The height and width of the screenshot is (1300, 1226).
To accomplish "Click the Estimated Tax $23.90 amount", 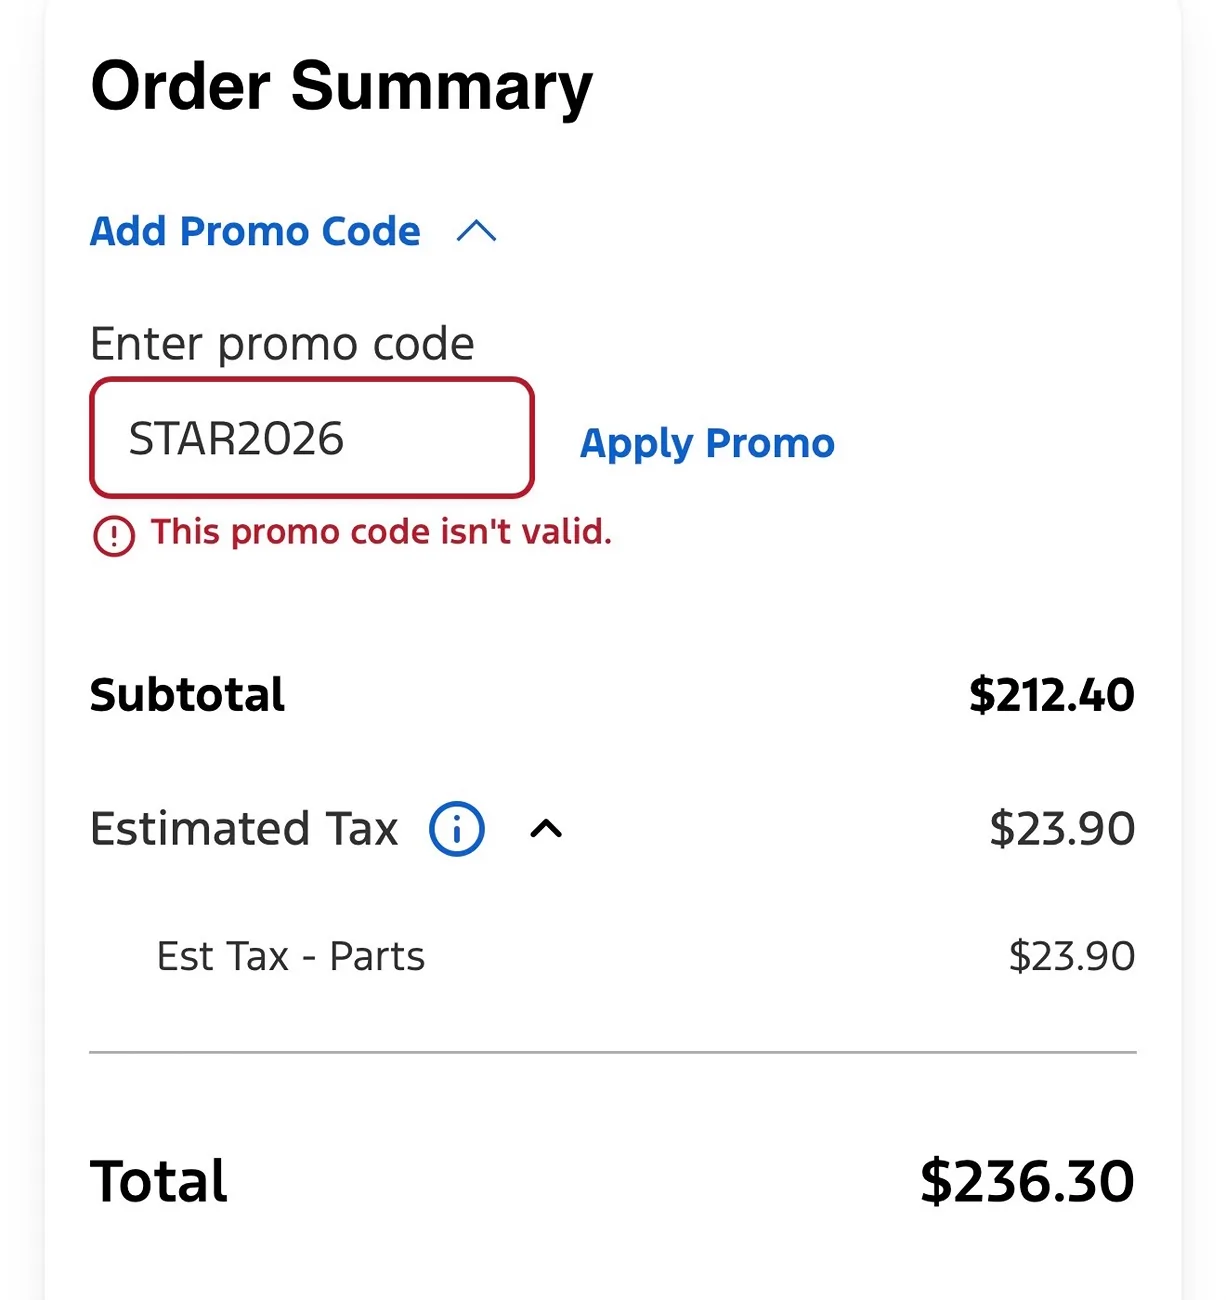I will click(x=1062, y=829).
